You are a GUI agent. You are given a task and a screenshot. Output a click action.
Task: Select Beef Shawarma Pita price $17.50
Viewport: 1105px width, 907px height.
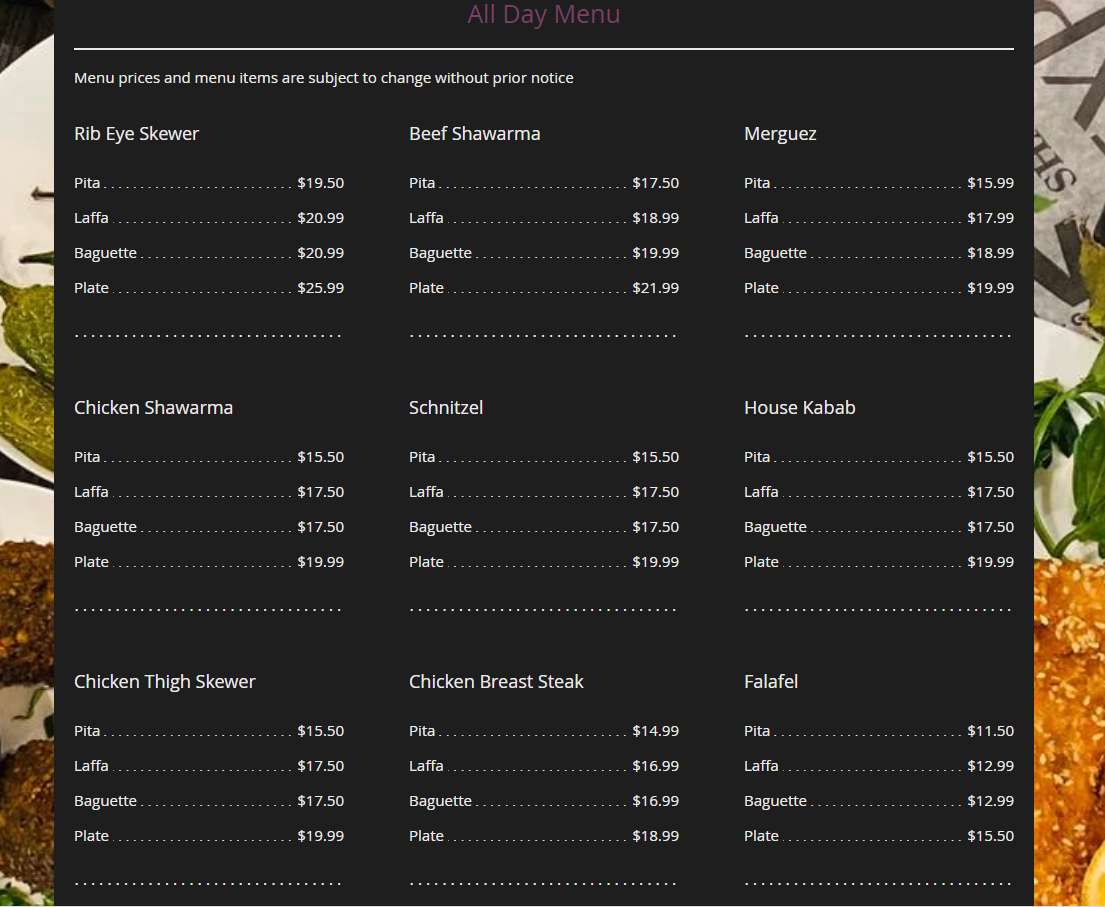[x=655, y=183]
